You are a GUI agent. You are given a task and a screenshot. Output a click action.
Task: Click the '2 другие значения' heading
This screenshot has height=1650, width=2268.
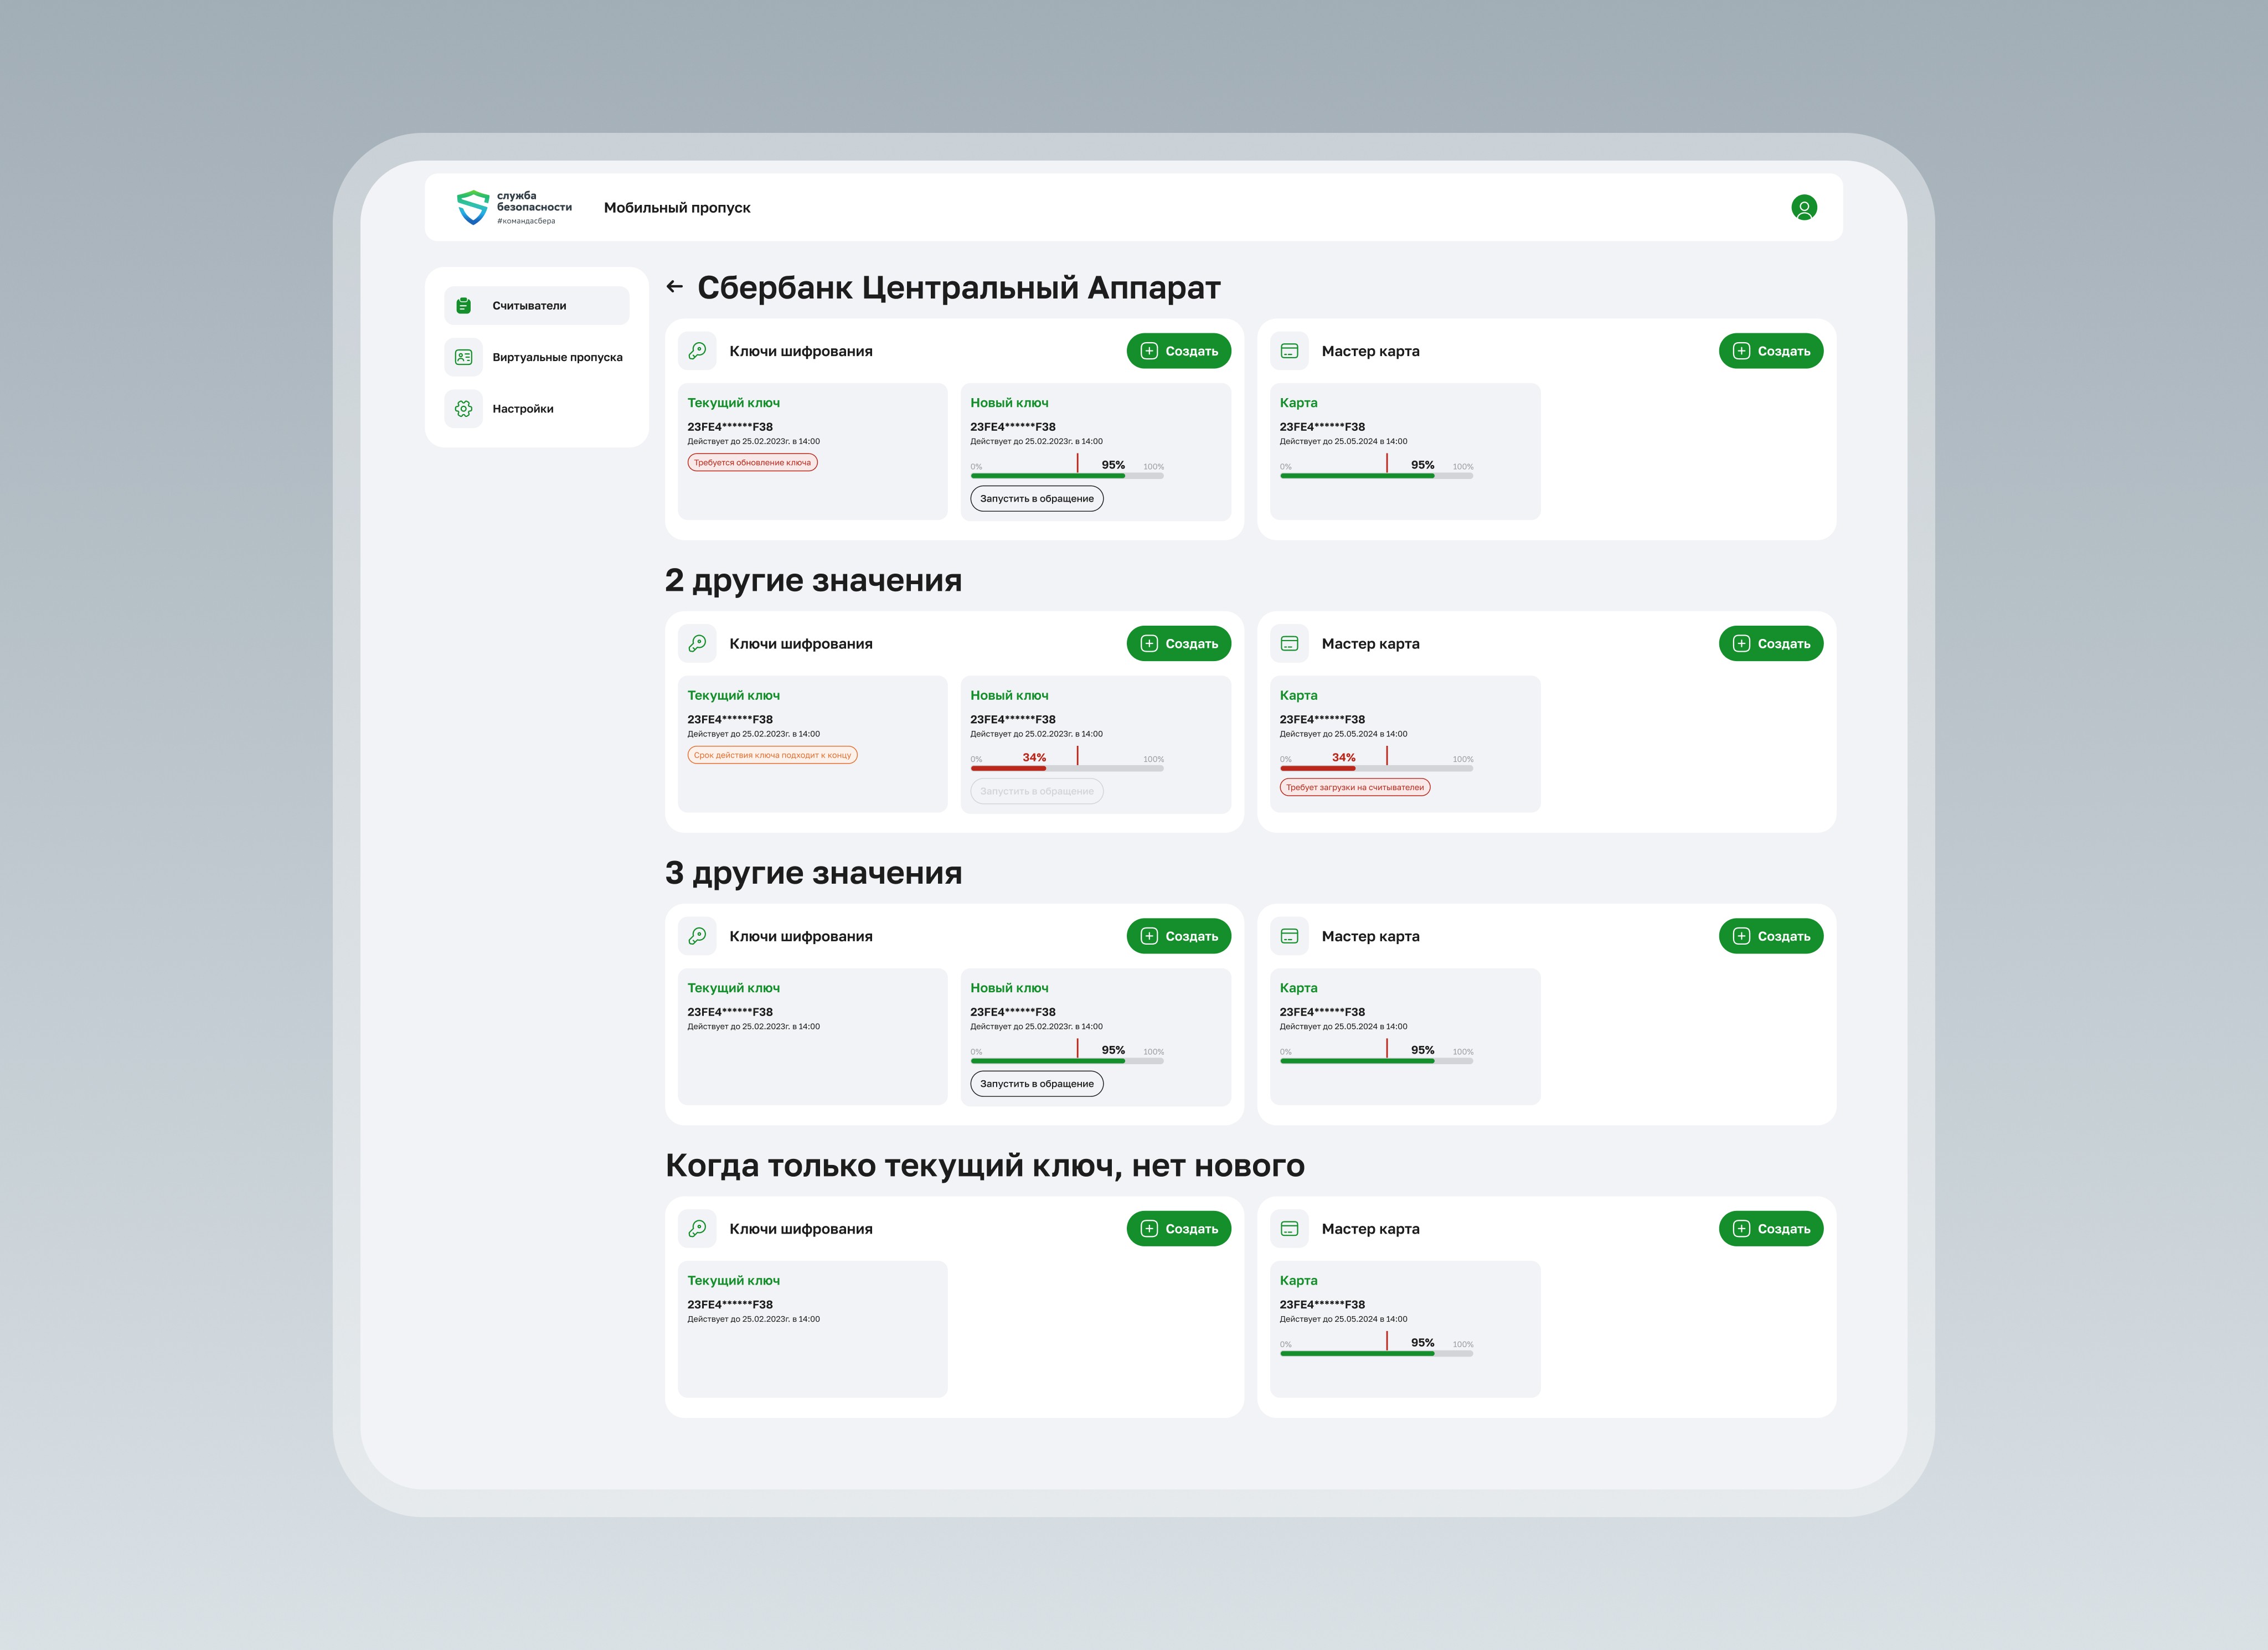tap(814, 580)
